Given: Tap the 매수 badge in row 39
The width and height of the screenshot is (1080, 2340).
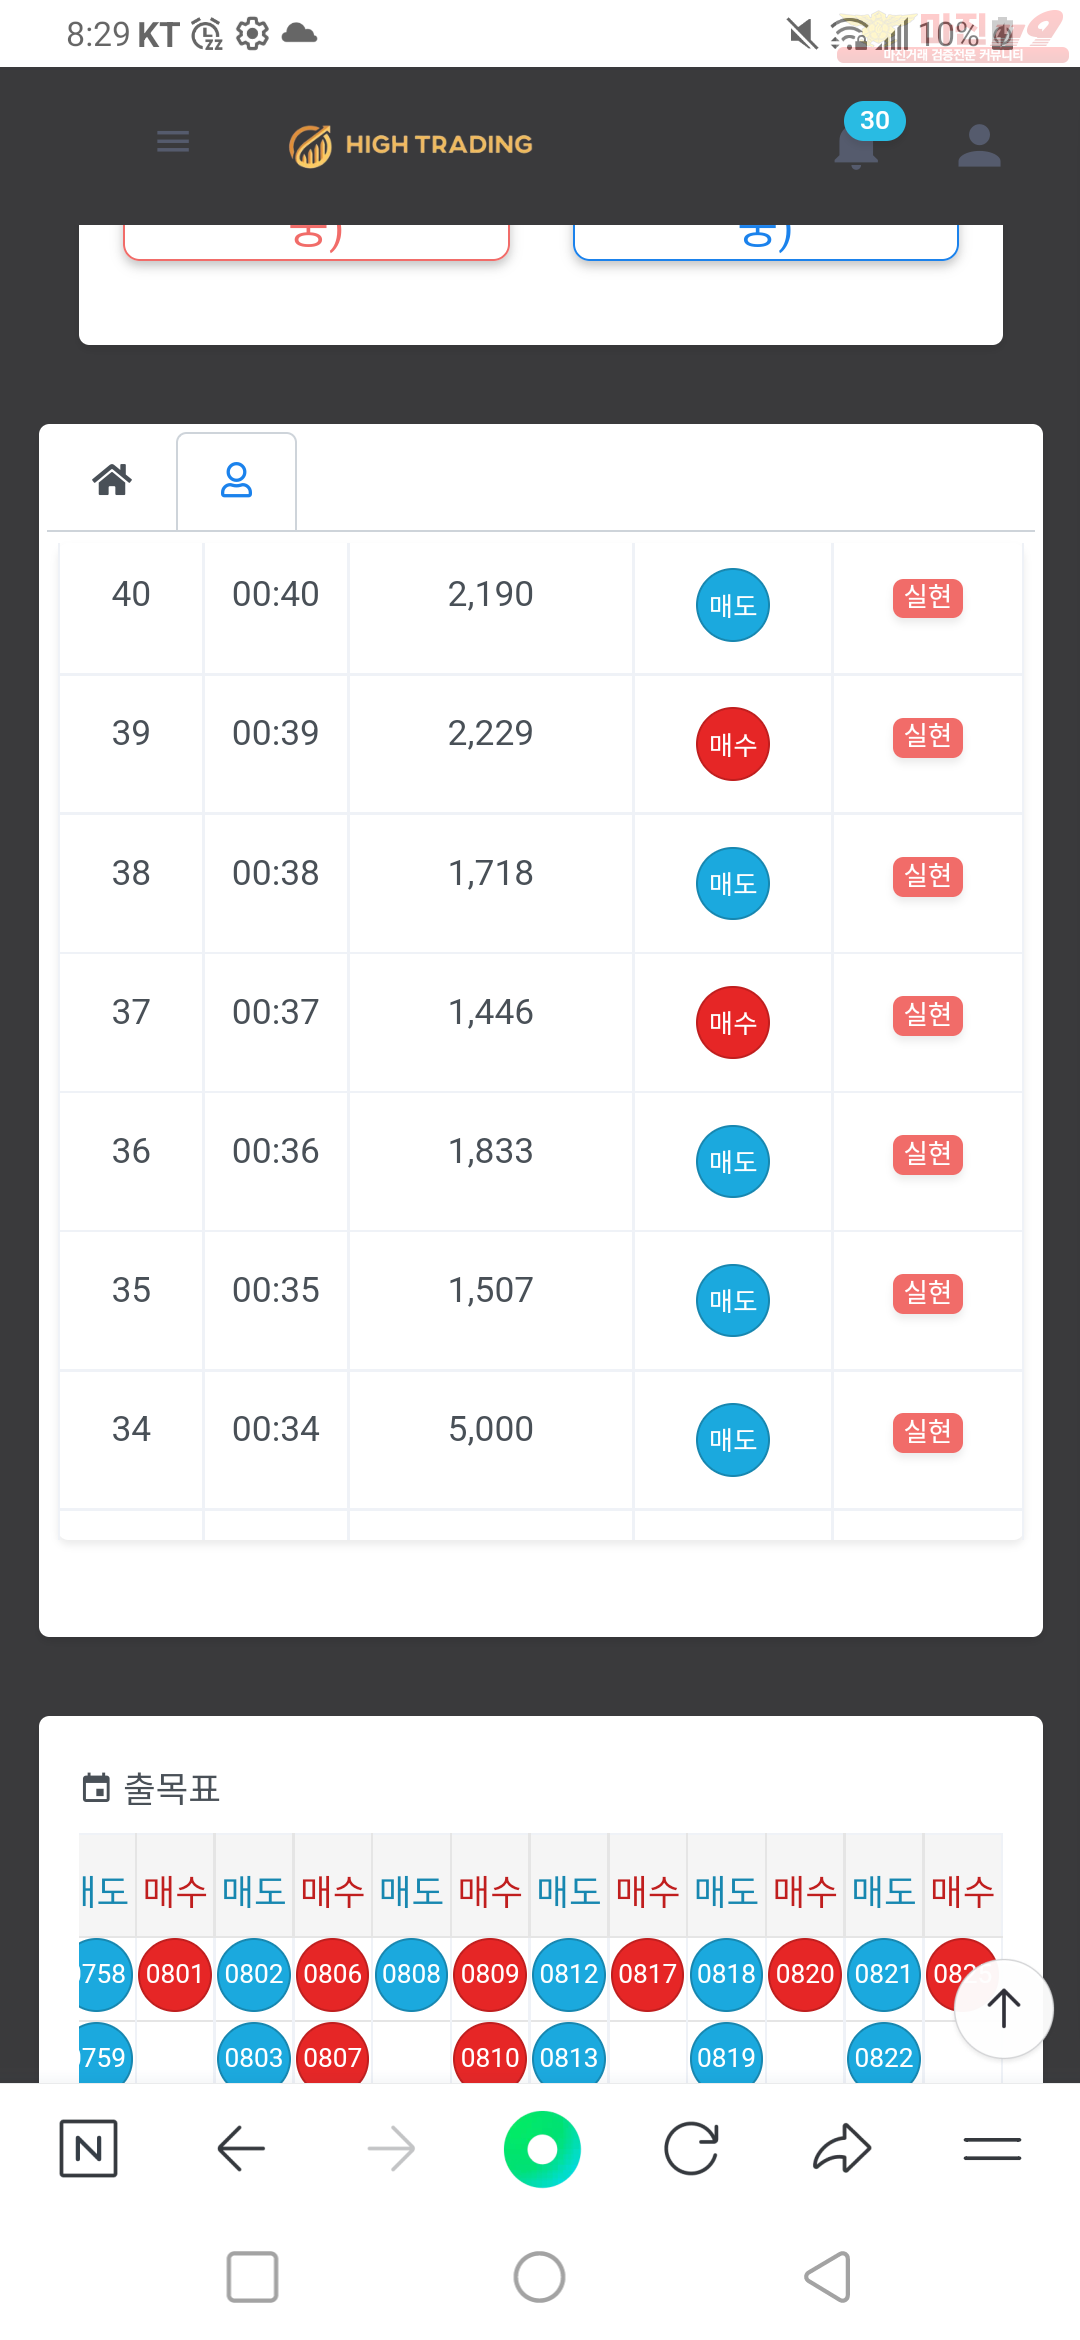Looking at the screenshot, I should [x=733, y=744].
